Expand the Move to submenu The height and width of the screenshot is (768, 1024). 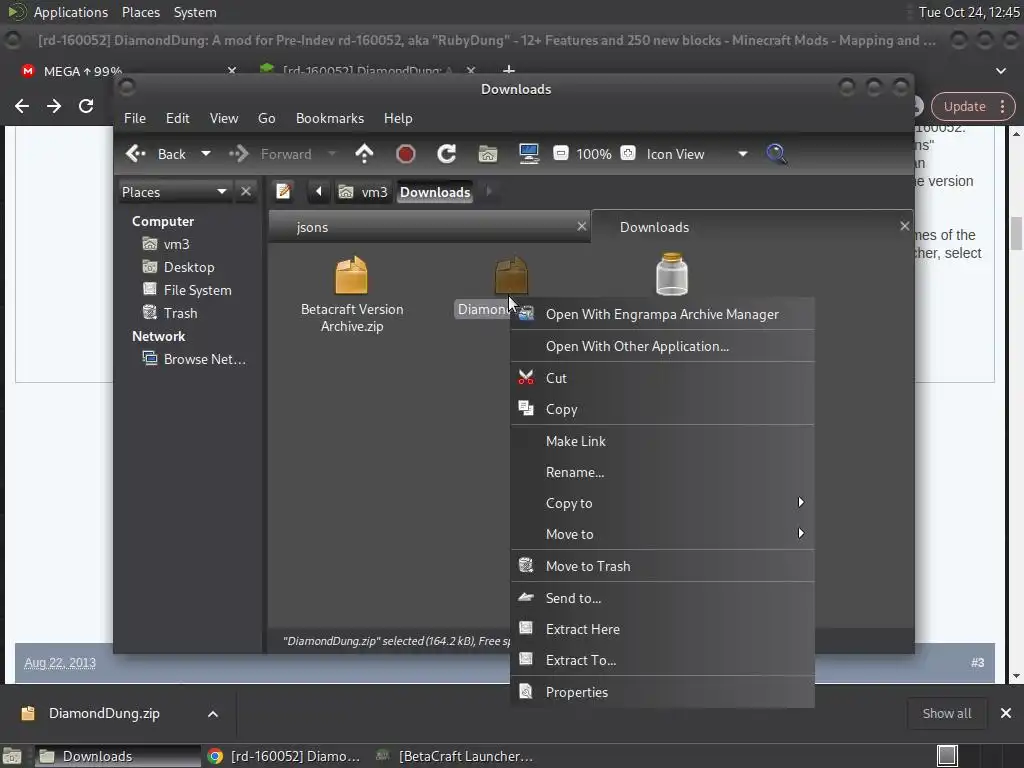tap(662, 534)
